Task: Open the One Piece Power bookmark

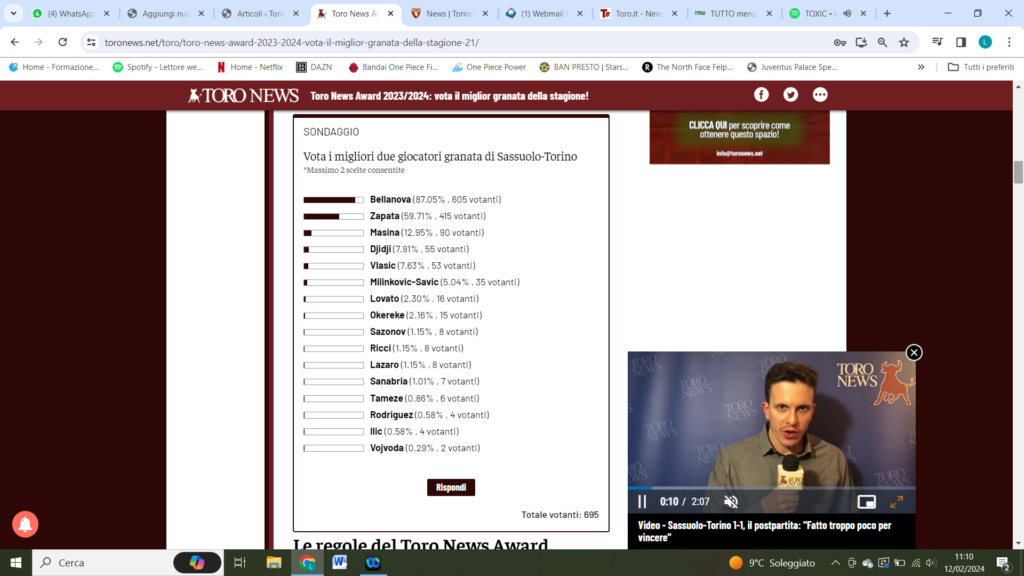Action: coord(488,67)
